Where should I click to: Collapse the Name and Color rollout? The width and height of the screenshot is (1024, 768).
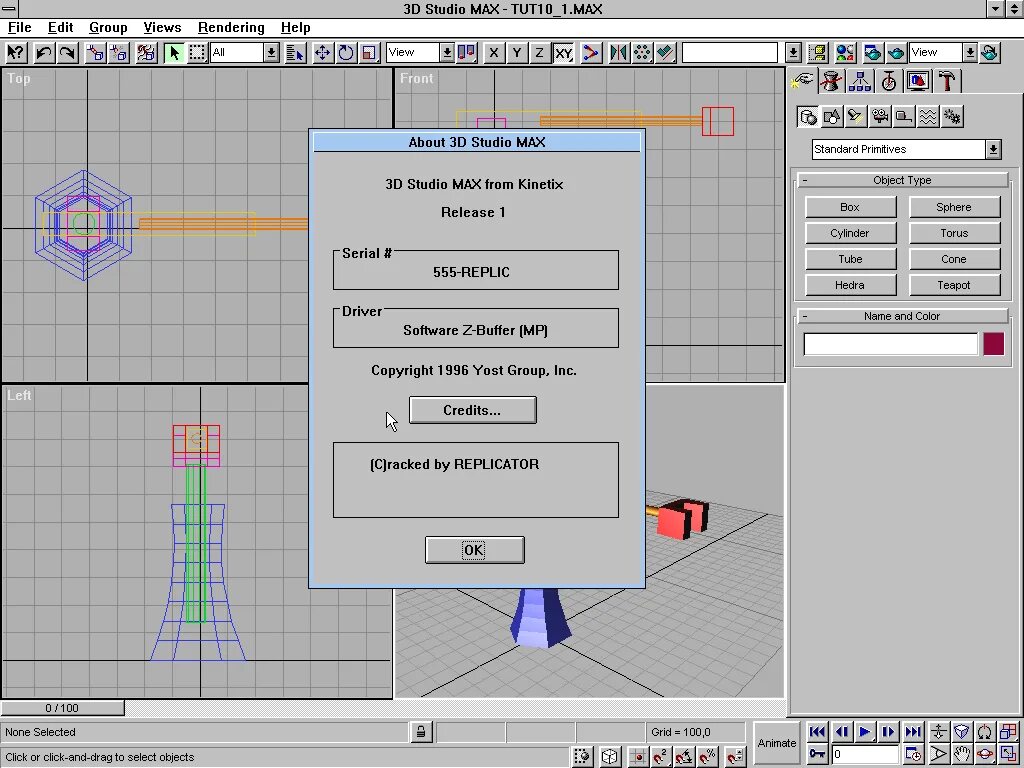pyautogui.click(x=903, y=316)
